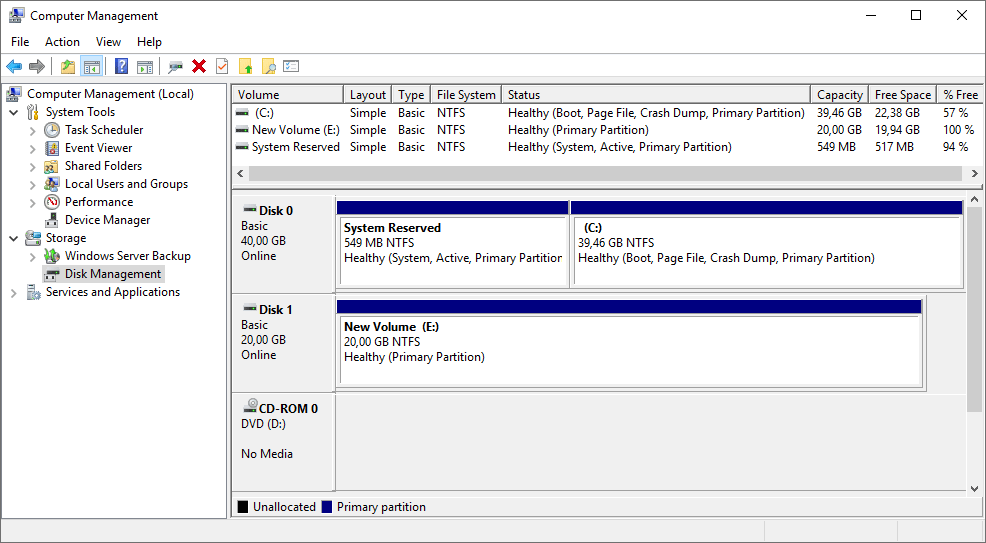Select Event Viewer in the tree
Image resolution: width=986 pixels, height=543 pixels.
tap(98, 148)
